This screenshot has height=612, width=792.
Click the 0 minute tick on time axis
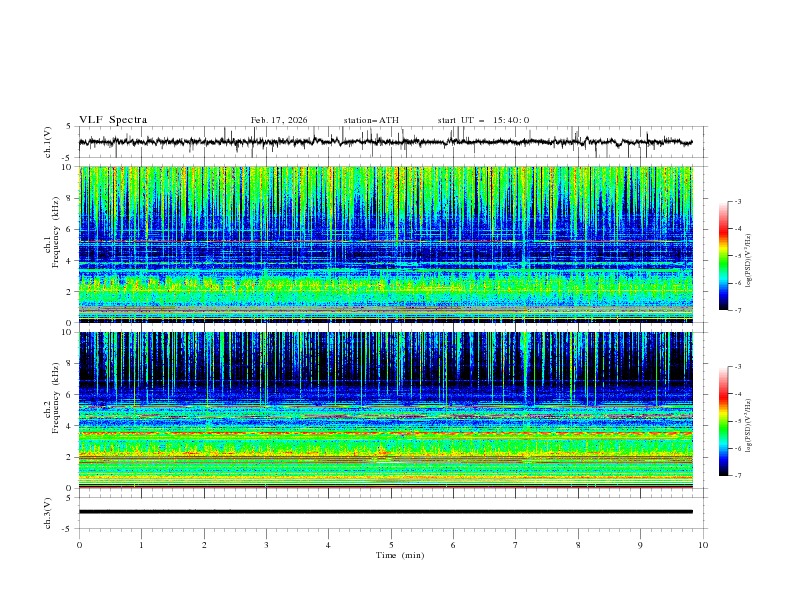79,545
